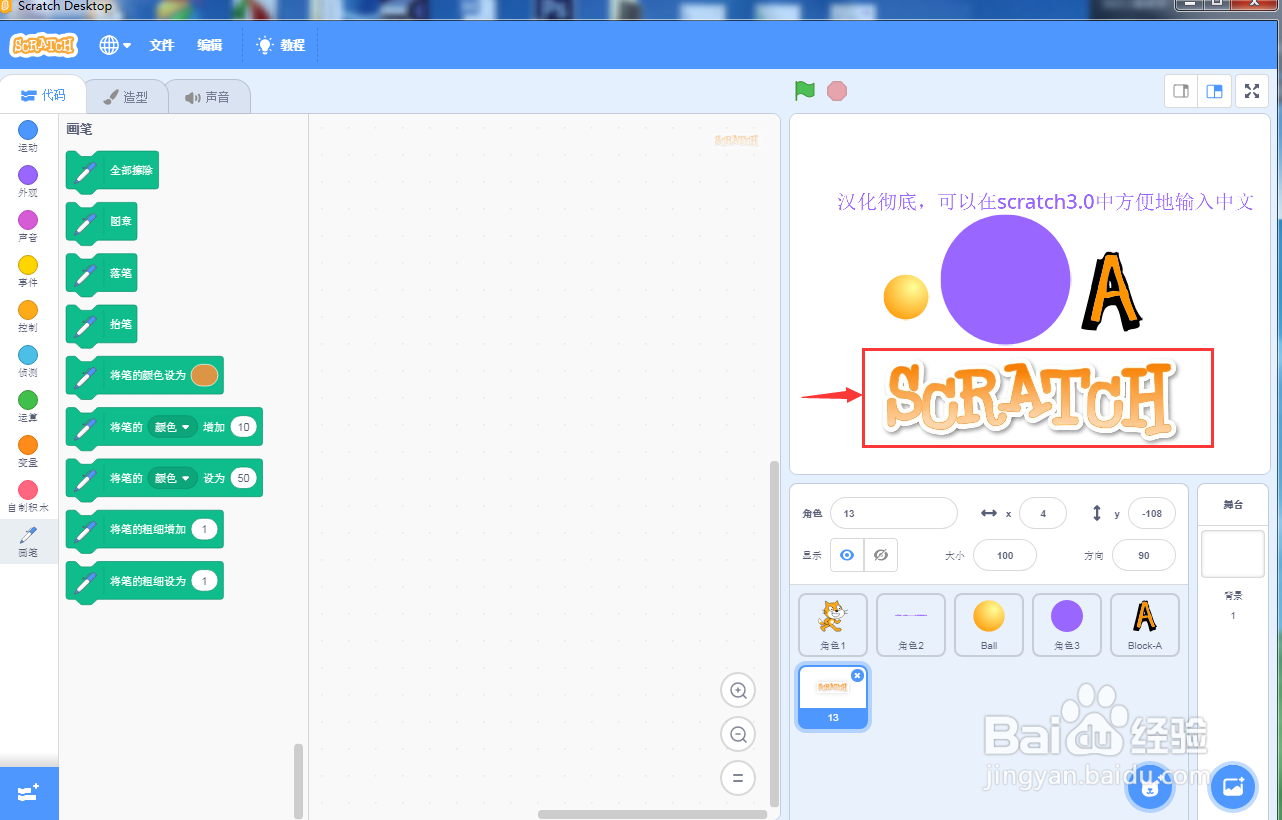The height and width of the screenshot is (820, 1282).
Task: Switch to the 造型 tab
Action: pos(127,95)
